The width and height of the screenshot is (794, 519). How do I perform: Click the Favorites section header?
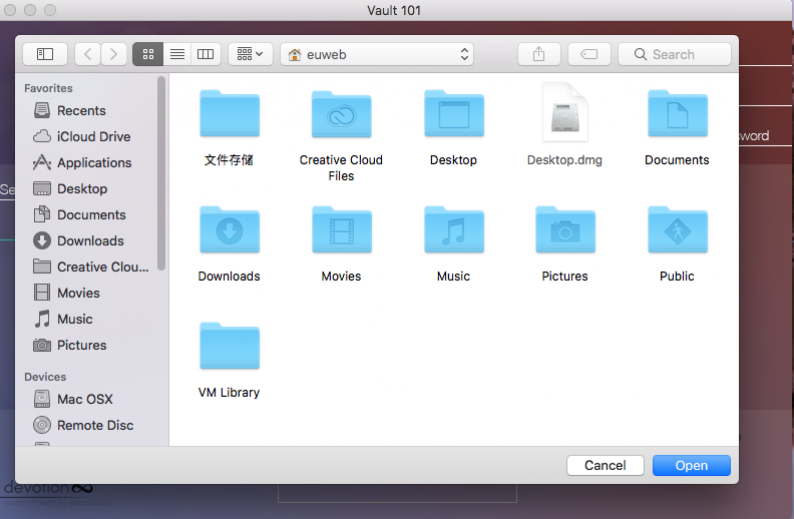[x=48, y=88]
